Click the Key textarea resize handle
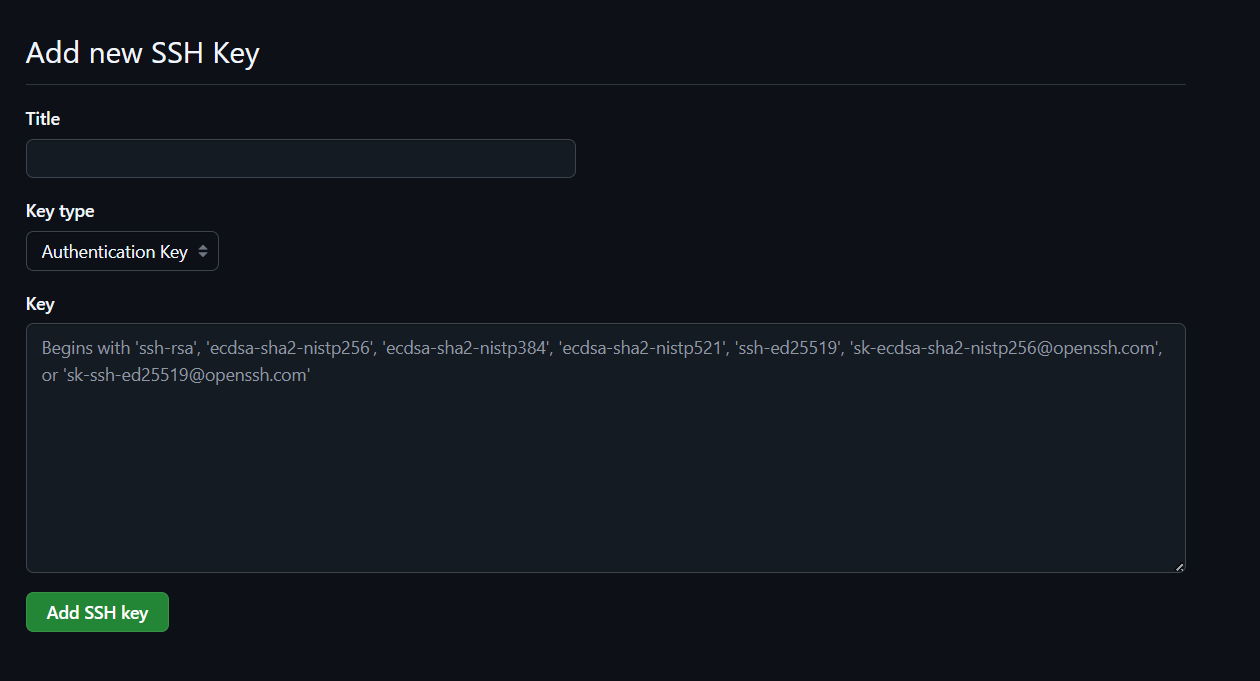The height and width of the screenshot is (681, 1260). (x=1179, y=566)
